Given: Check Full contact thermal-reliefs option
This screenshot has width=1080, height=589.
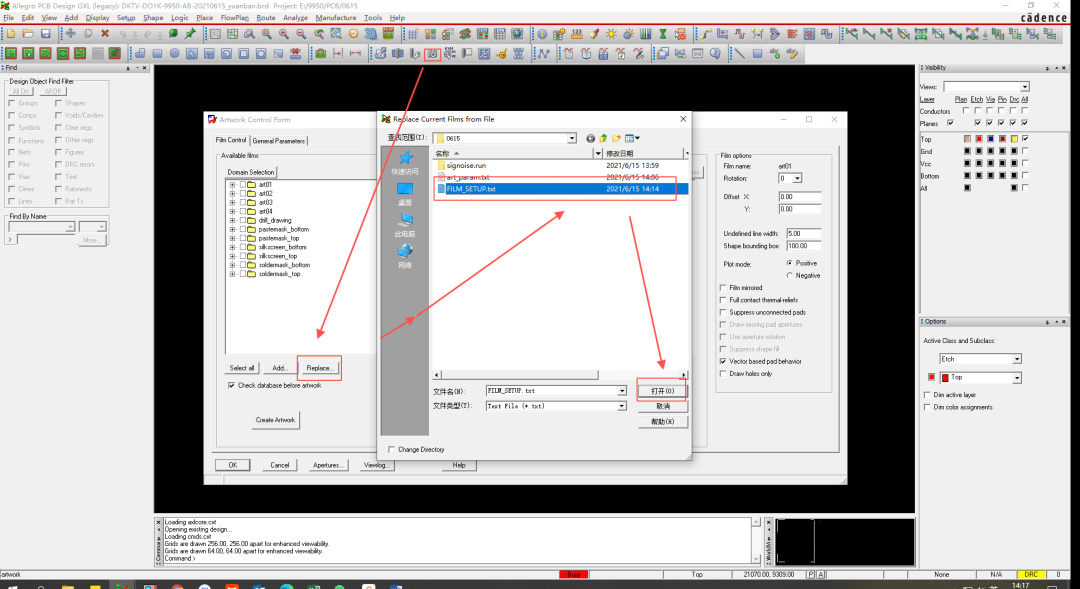Looking at the screenshot, I should [723, 300].
